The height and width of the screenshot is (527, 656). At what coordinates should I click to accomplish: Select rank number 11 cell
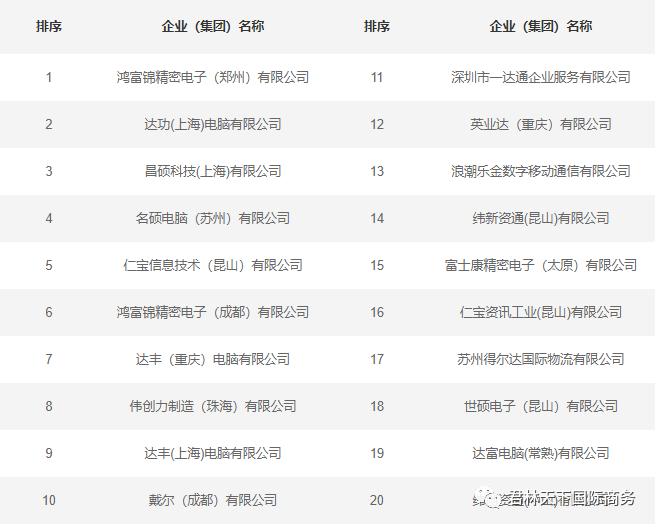(377, 77)
